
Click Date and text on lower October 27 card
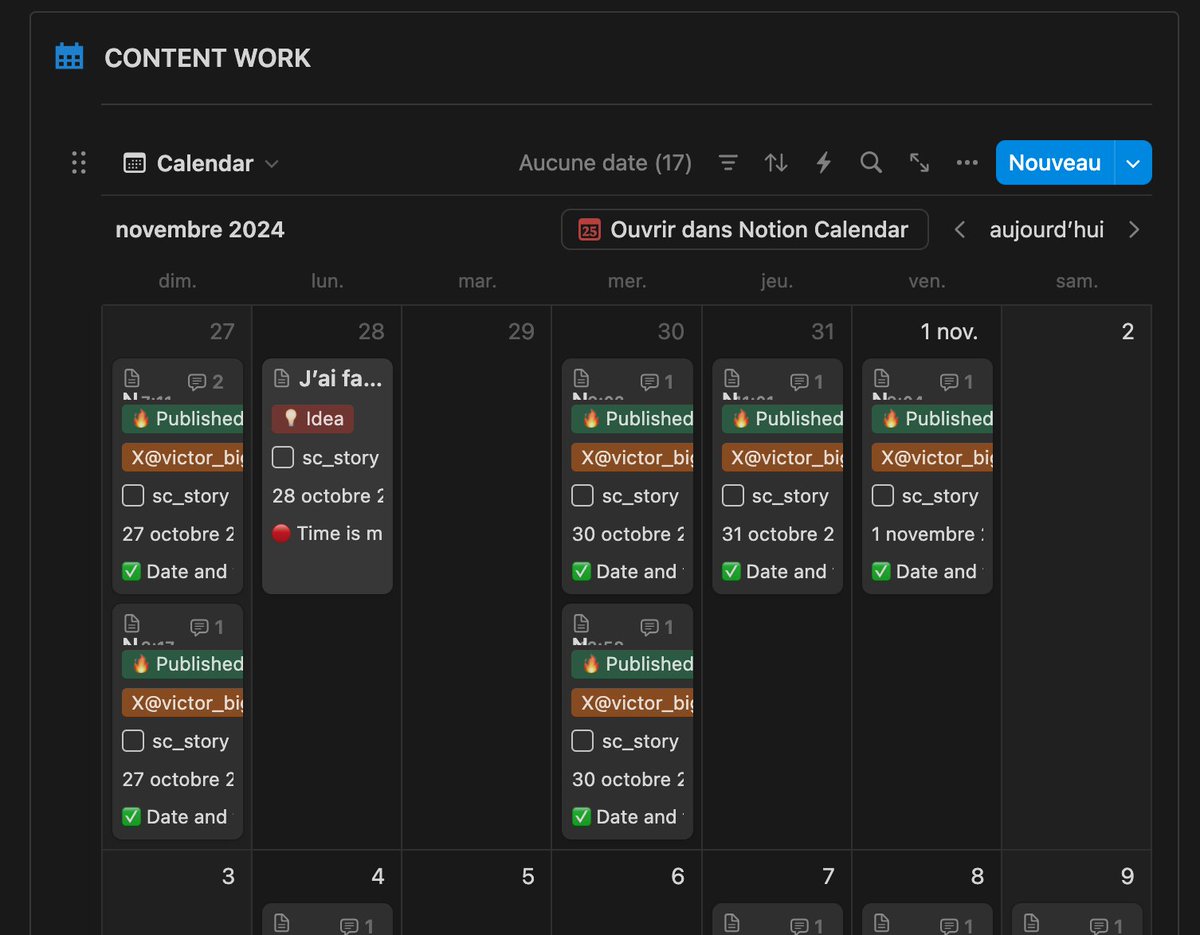pyautogui.click(x=175, y=817)
